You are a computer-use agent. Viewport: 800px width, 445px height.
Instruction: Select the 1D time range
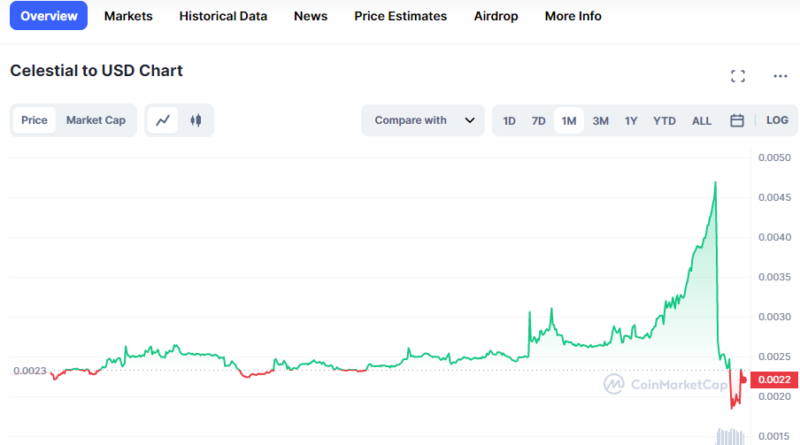(x=509, y=120)
